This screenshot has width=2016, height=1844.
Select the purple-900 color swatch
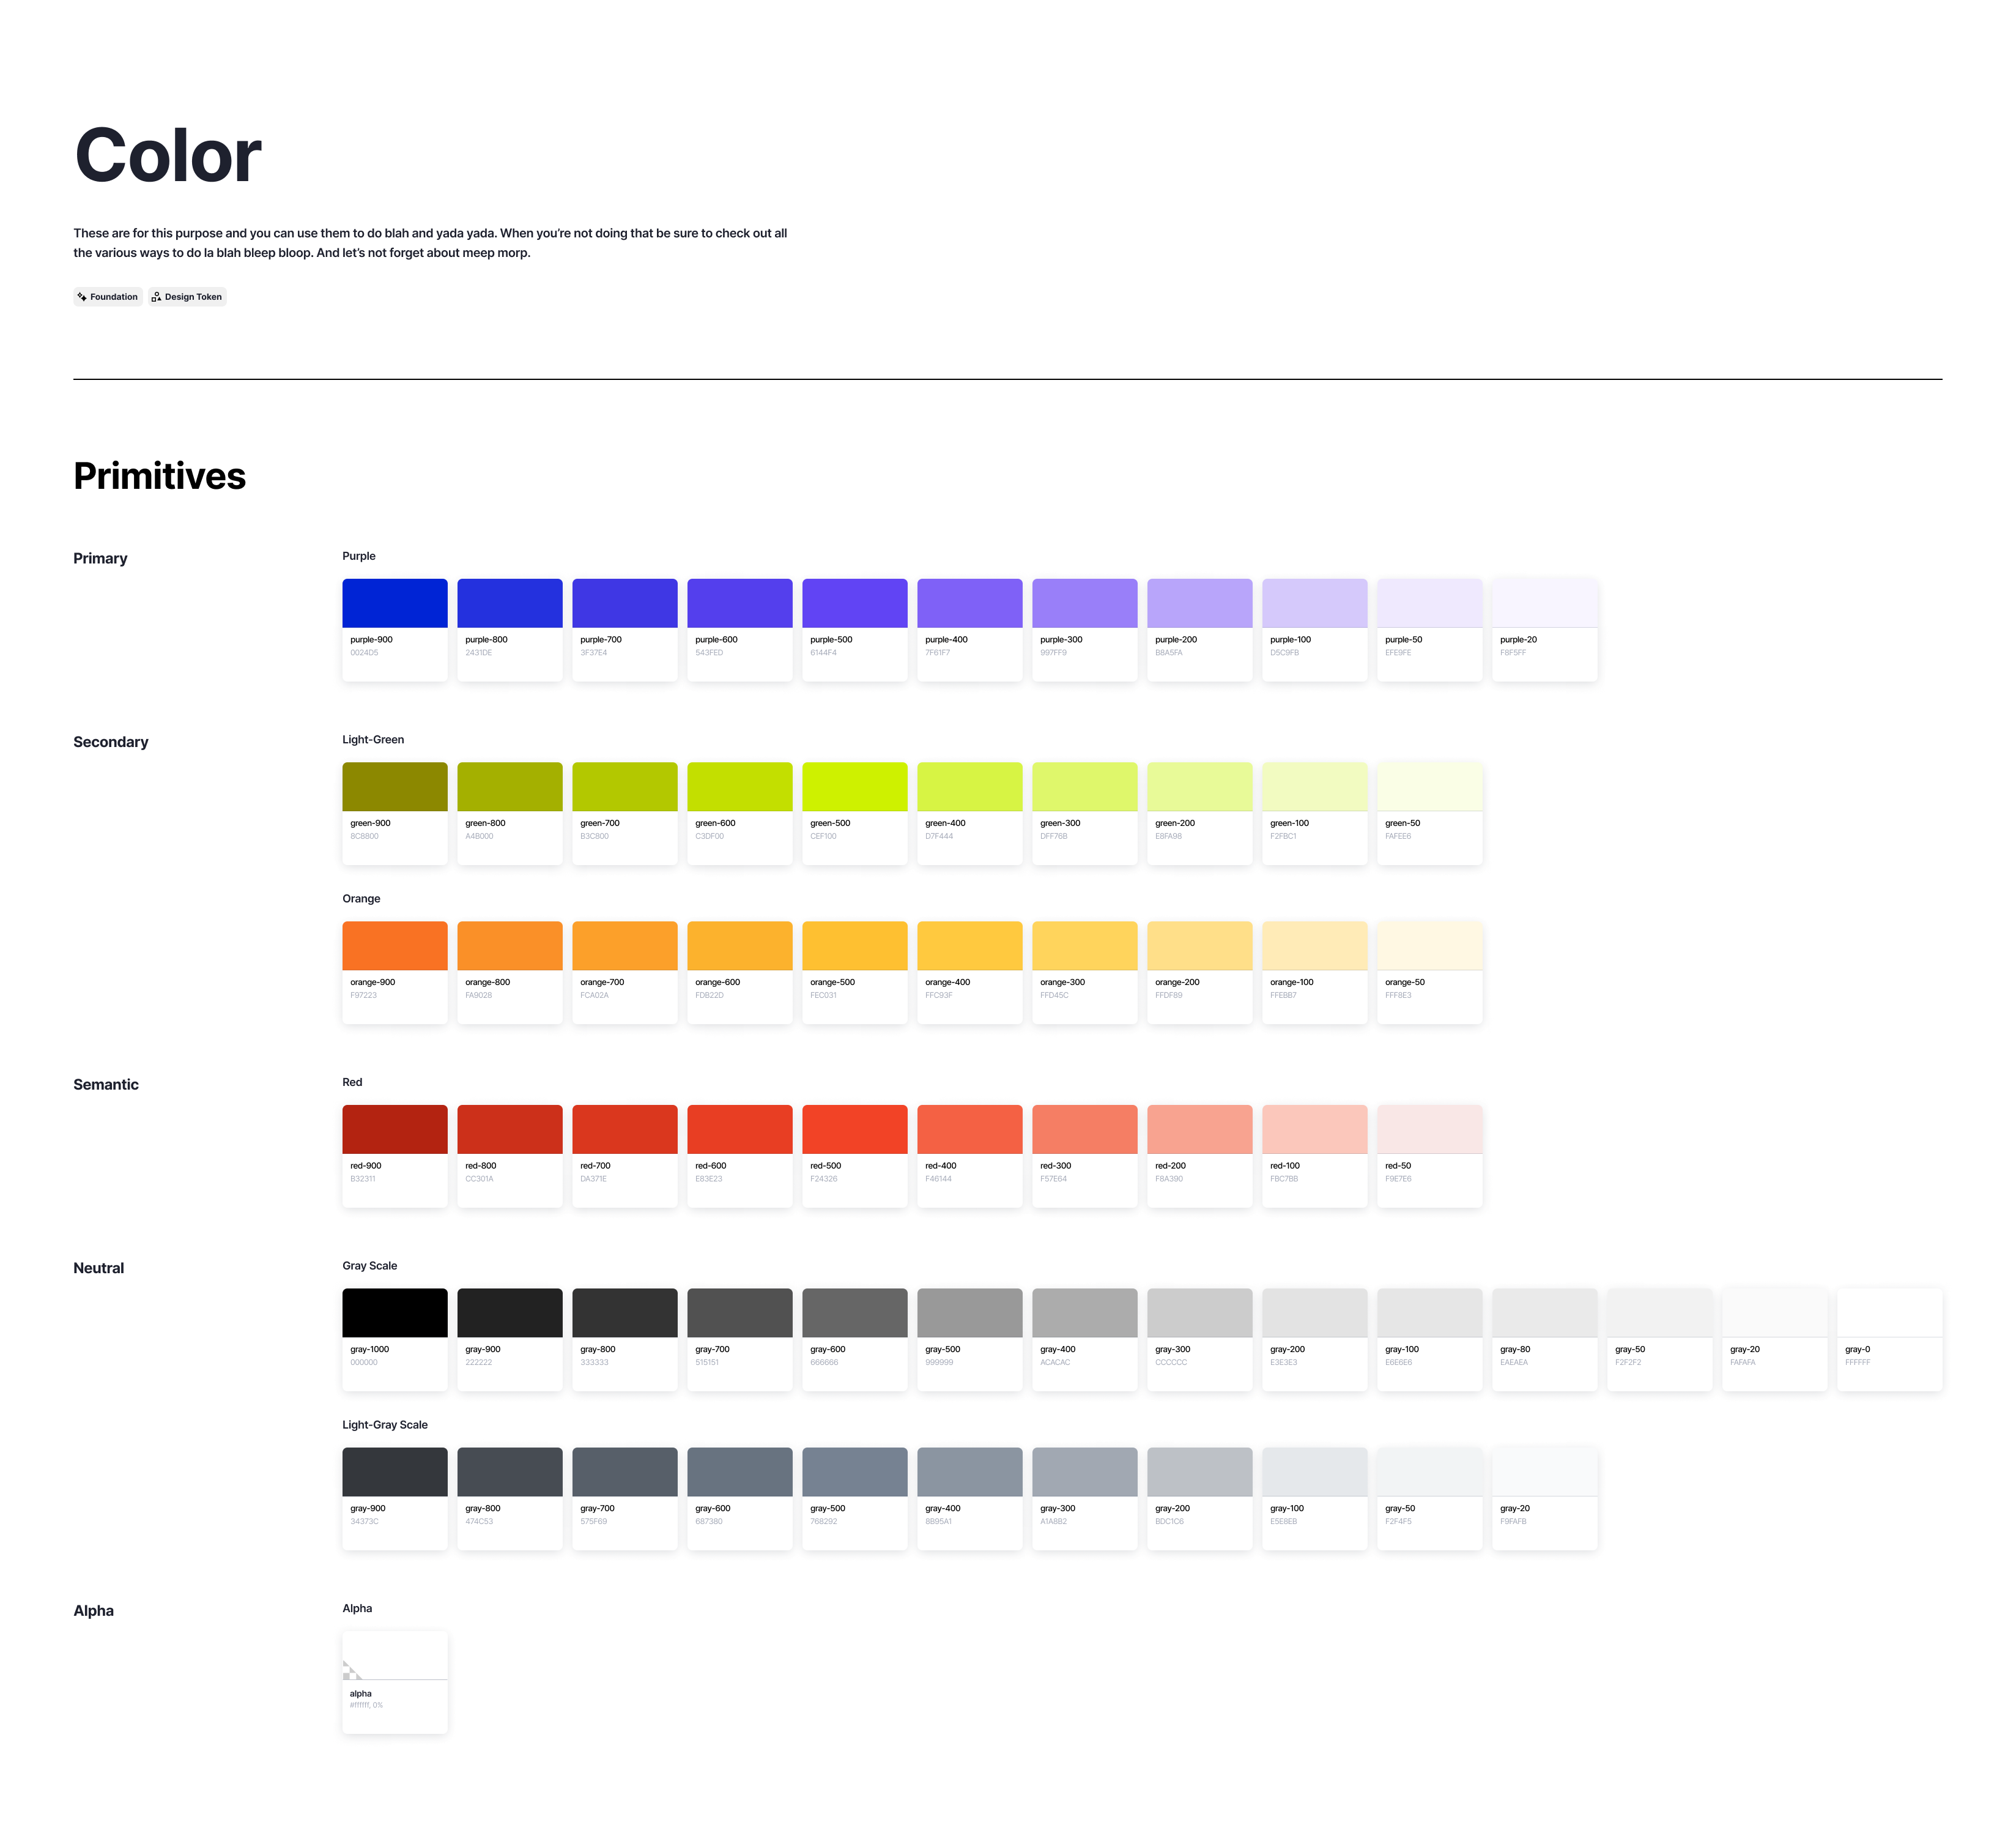(x=394, y=603)
